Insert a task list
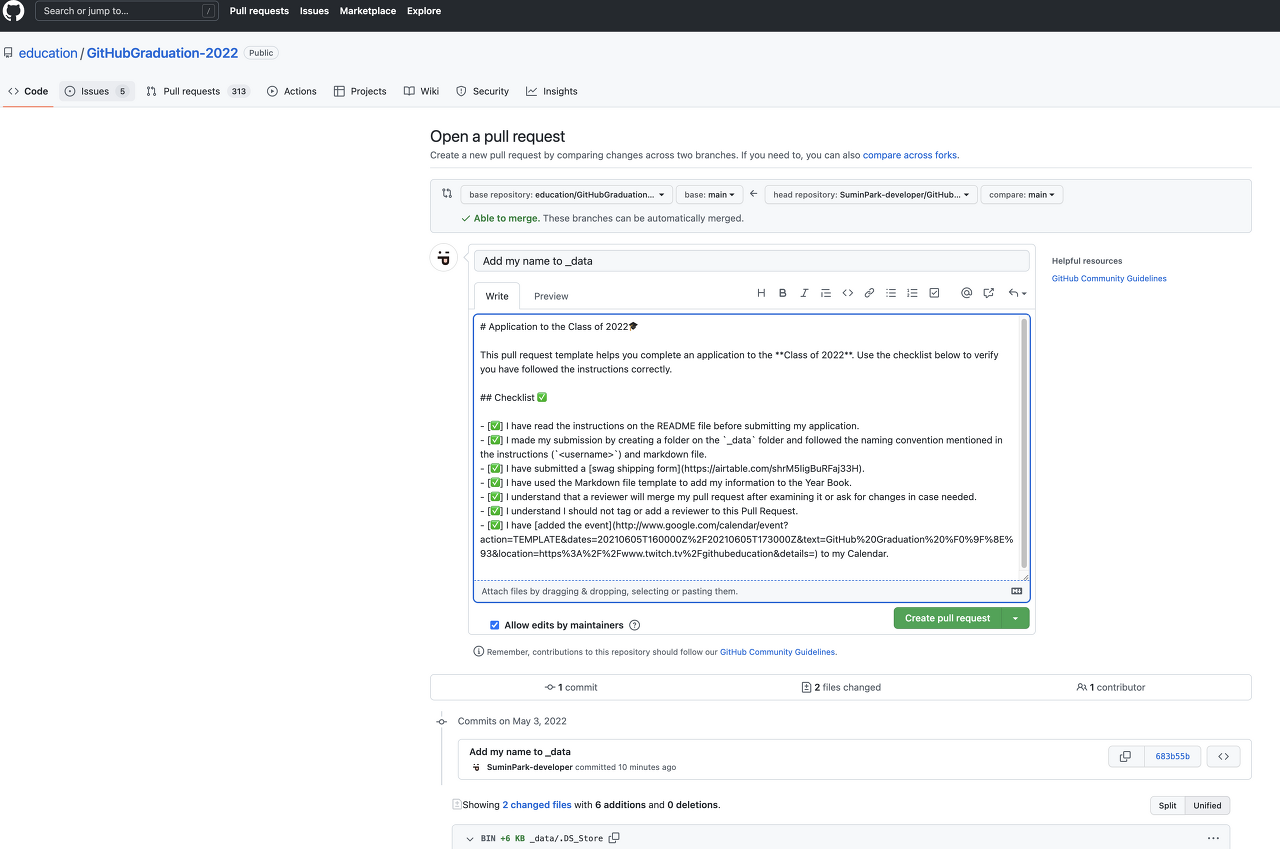Screen dimensions: 1280x849 click(934, 293)
